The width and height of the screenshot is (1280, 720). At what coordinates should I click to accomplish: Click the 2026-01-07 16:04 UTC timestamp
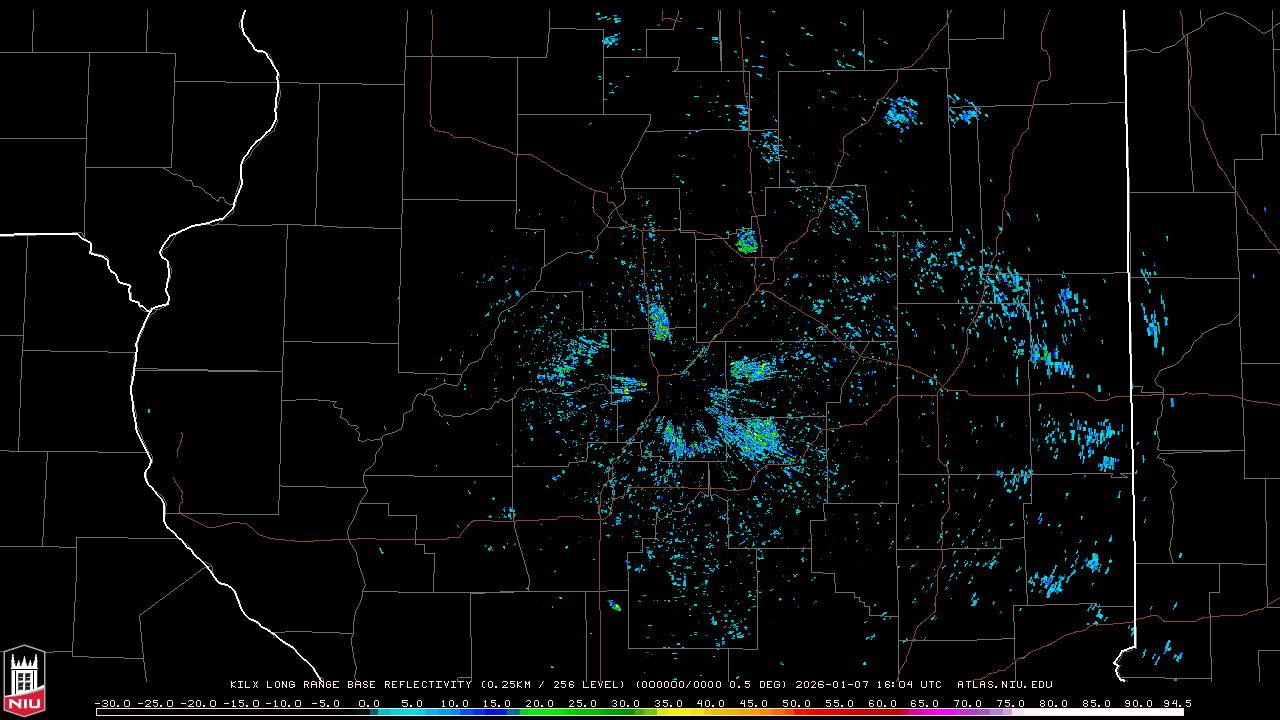pos(868,685)
